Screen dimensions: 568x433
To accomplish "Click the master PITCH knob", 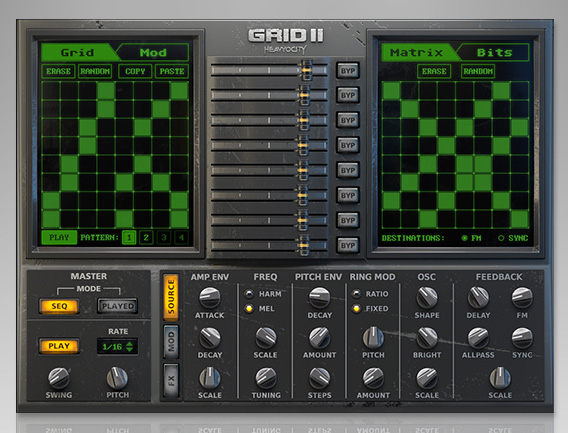I will 117,378.
